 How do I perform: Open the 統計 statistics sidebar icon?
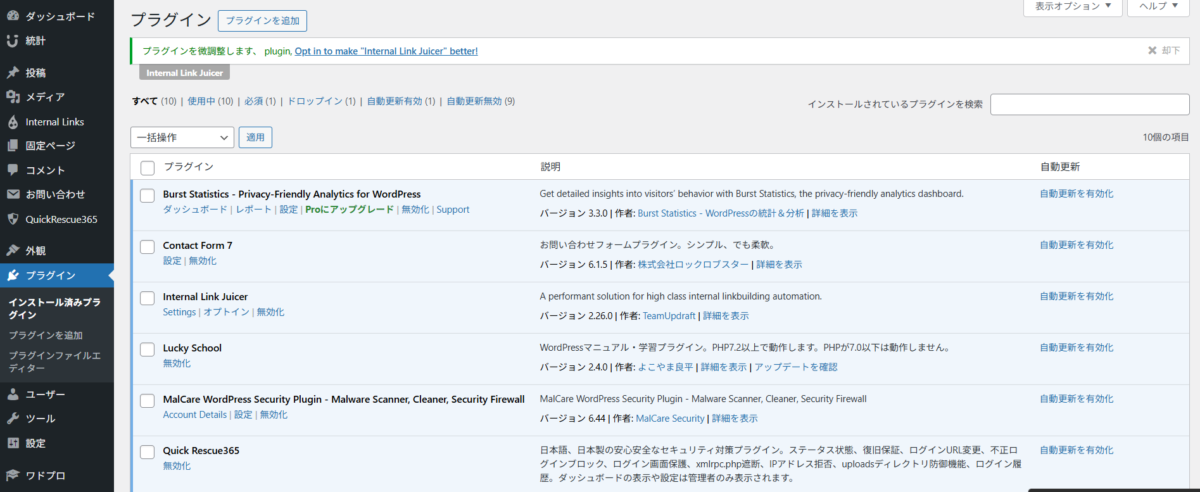pyautogui.click(x=12, y=41)
